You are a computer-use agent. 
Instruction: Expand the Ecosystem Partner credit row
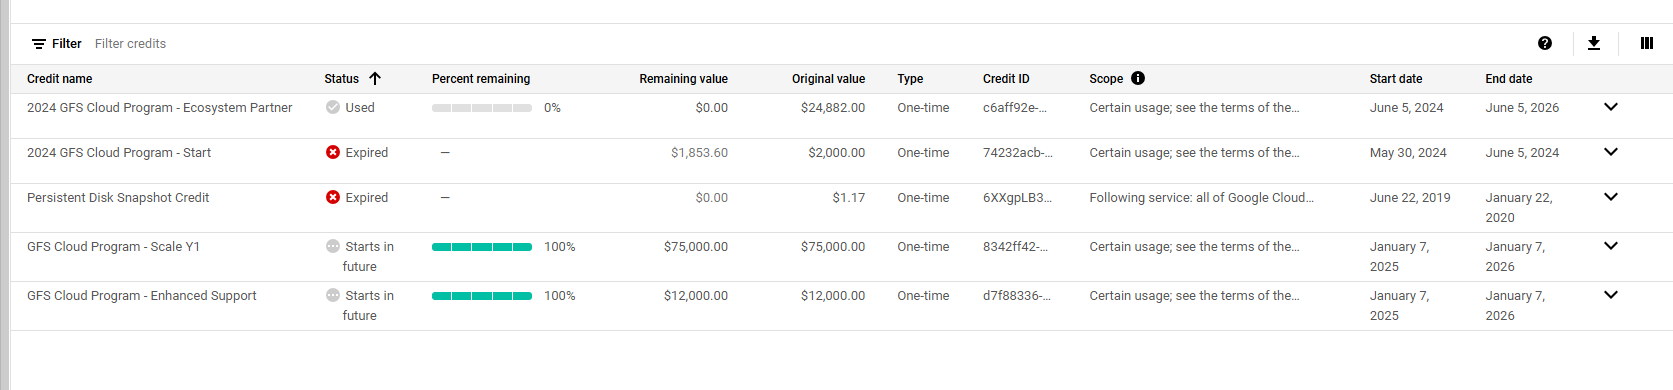pos(1611,107)
